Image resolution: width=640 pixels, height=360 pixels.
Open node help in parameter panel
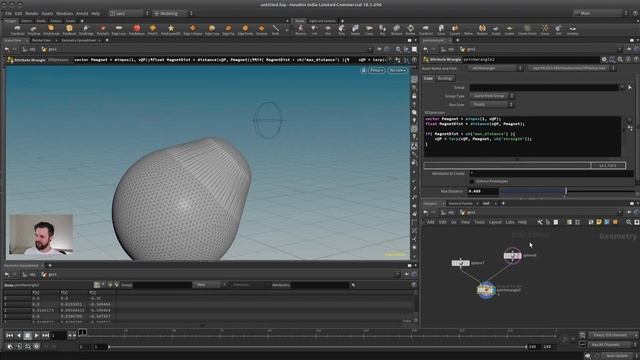coord(636,60)
